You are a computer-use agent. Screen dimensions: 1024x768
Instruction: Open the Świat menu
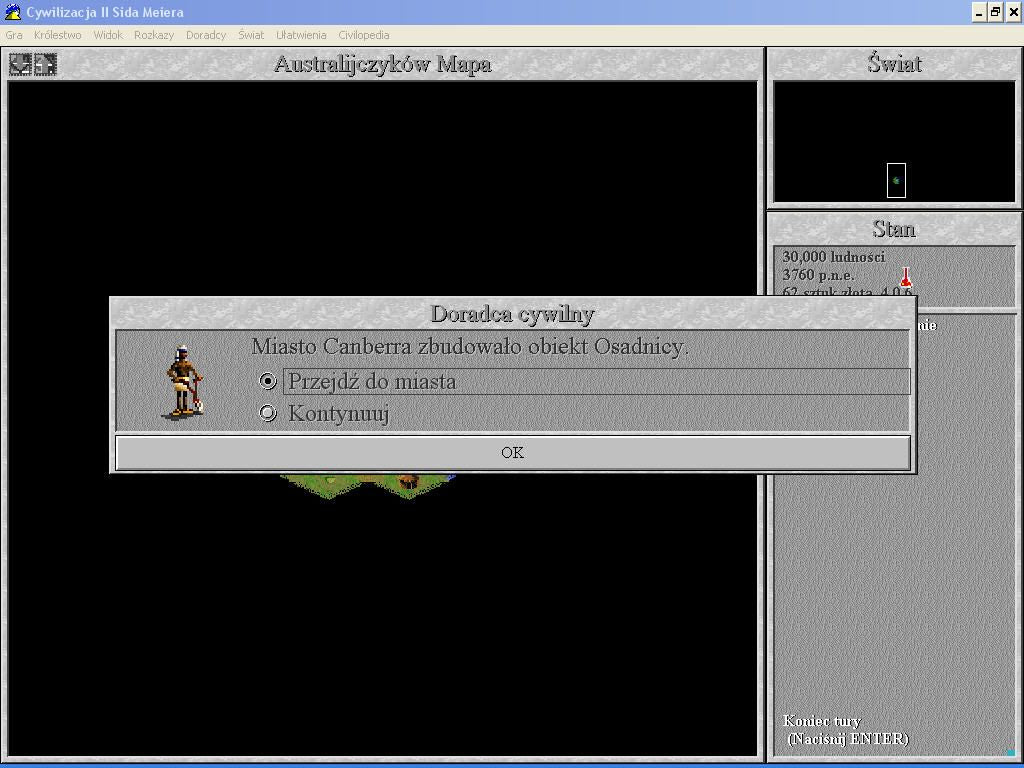251,35
